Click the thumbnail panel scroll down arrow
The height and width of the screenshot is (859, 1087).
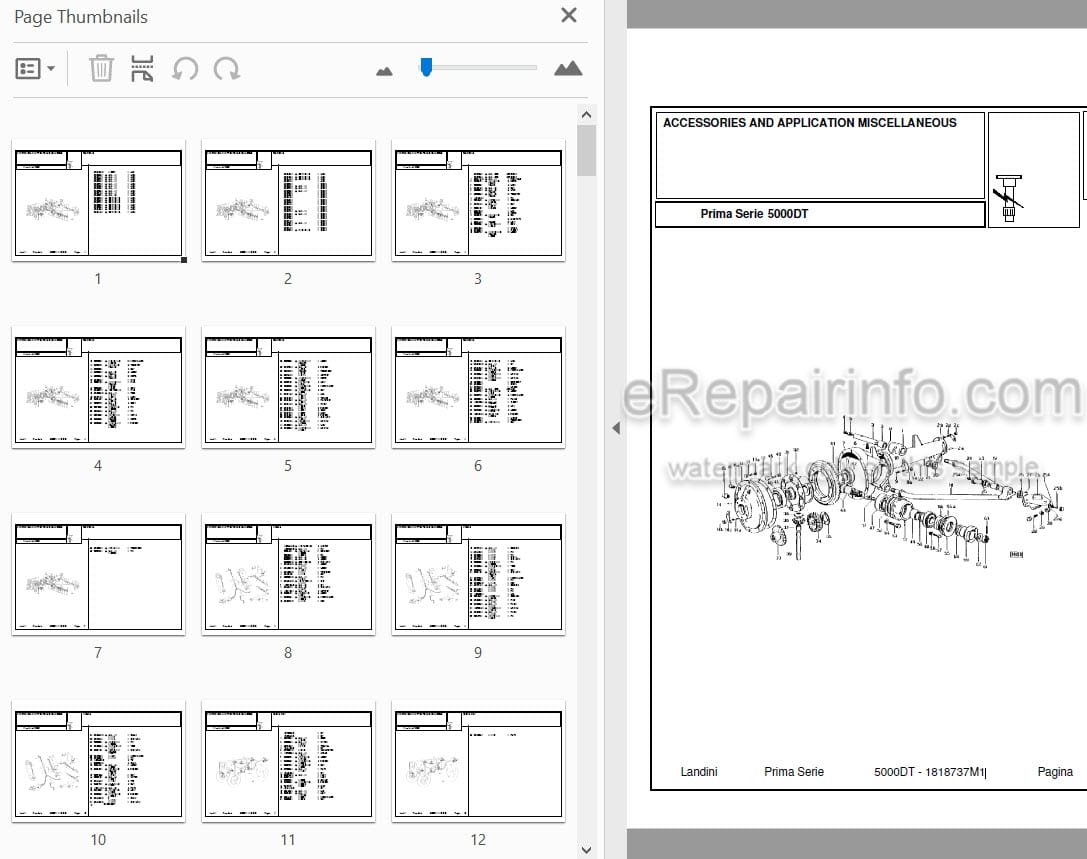coord(586,850)
